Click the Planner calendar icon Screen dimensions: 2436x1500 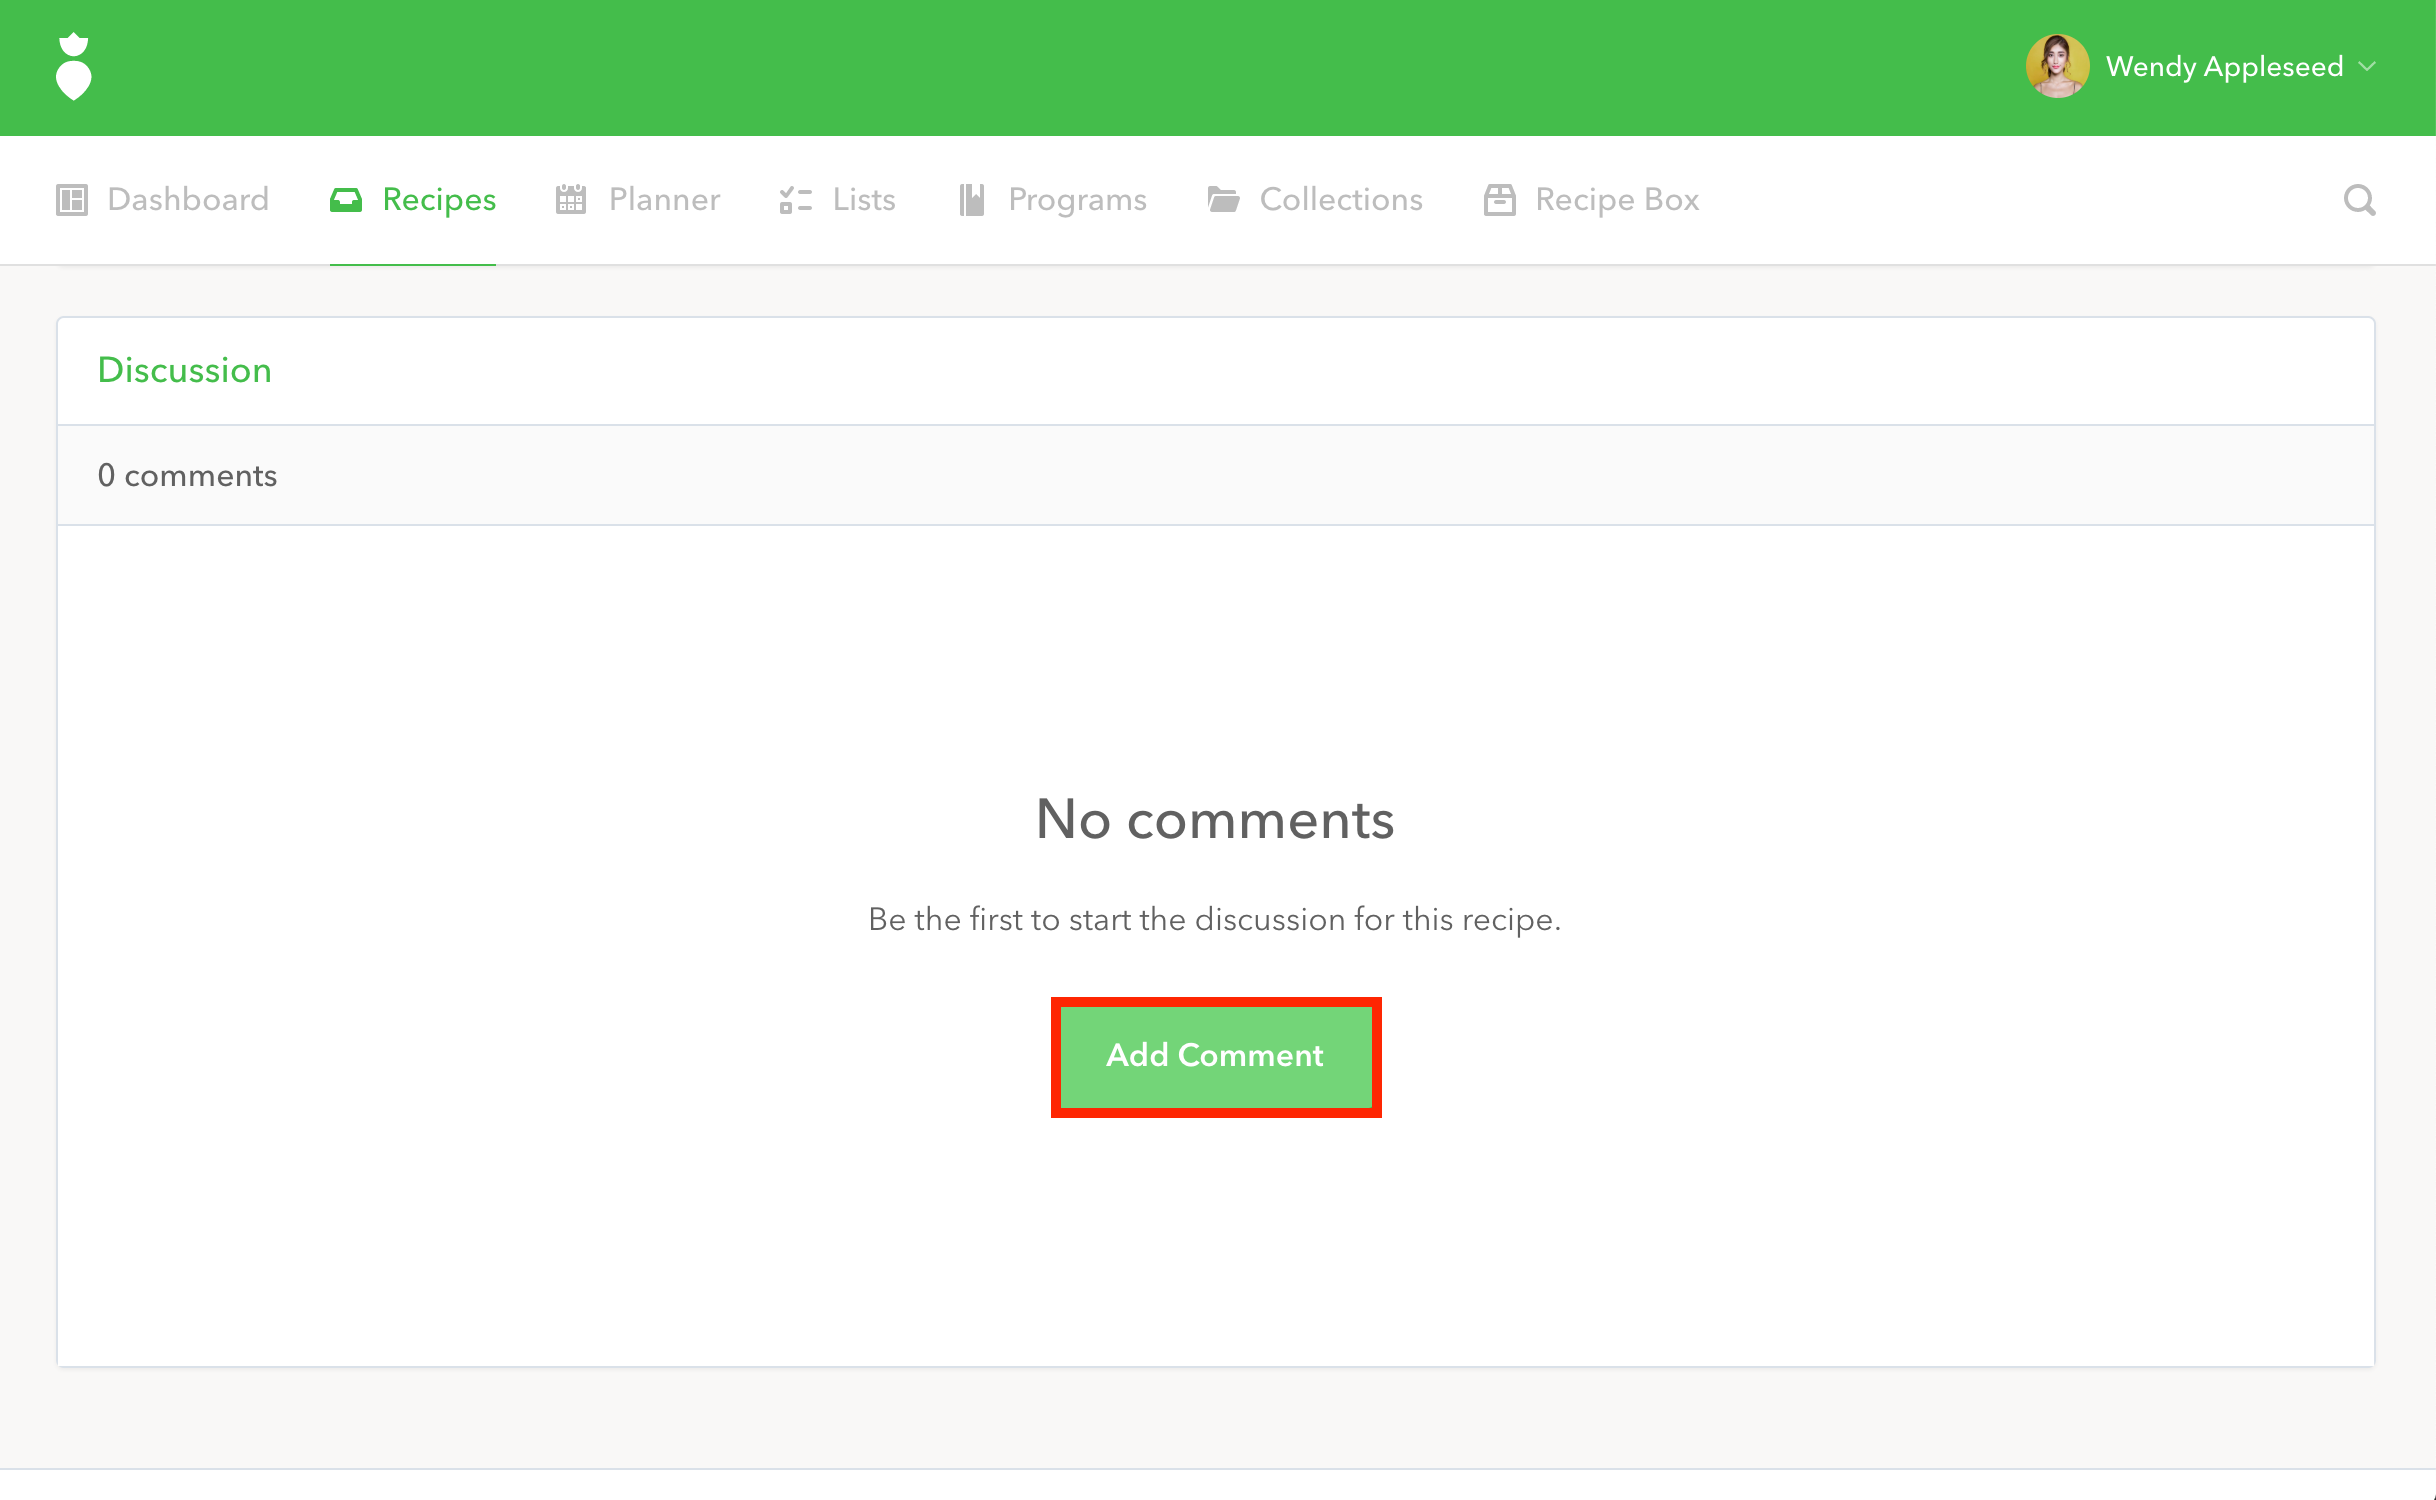coord(571,200)
